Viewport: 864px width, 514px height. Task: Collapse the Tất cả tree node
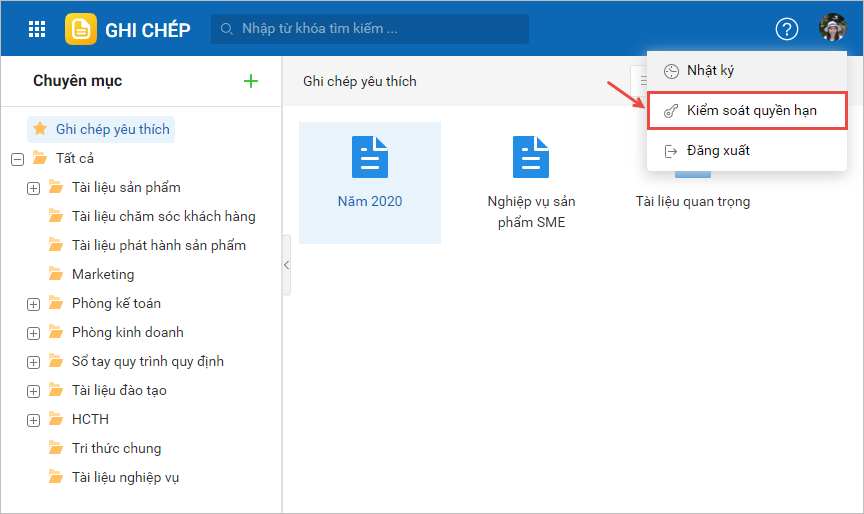16,159
